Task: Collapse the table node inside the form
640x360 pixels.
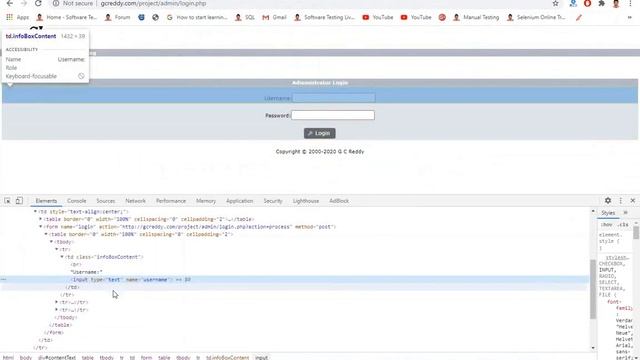Action: [x=46, y=234]
